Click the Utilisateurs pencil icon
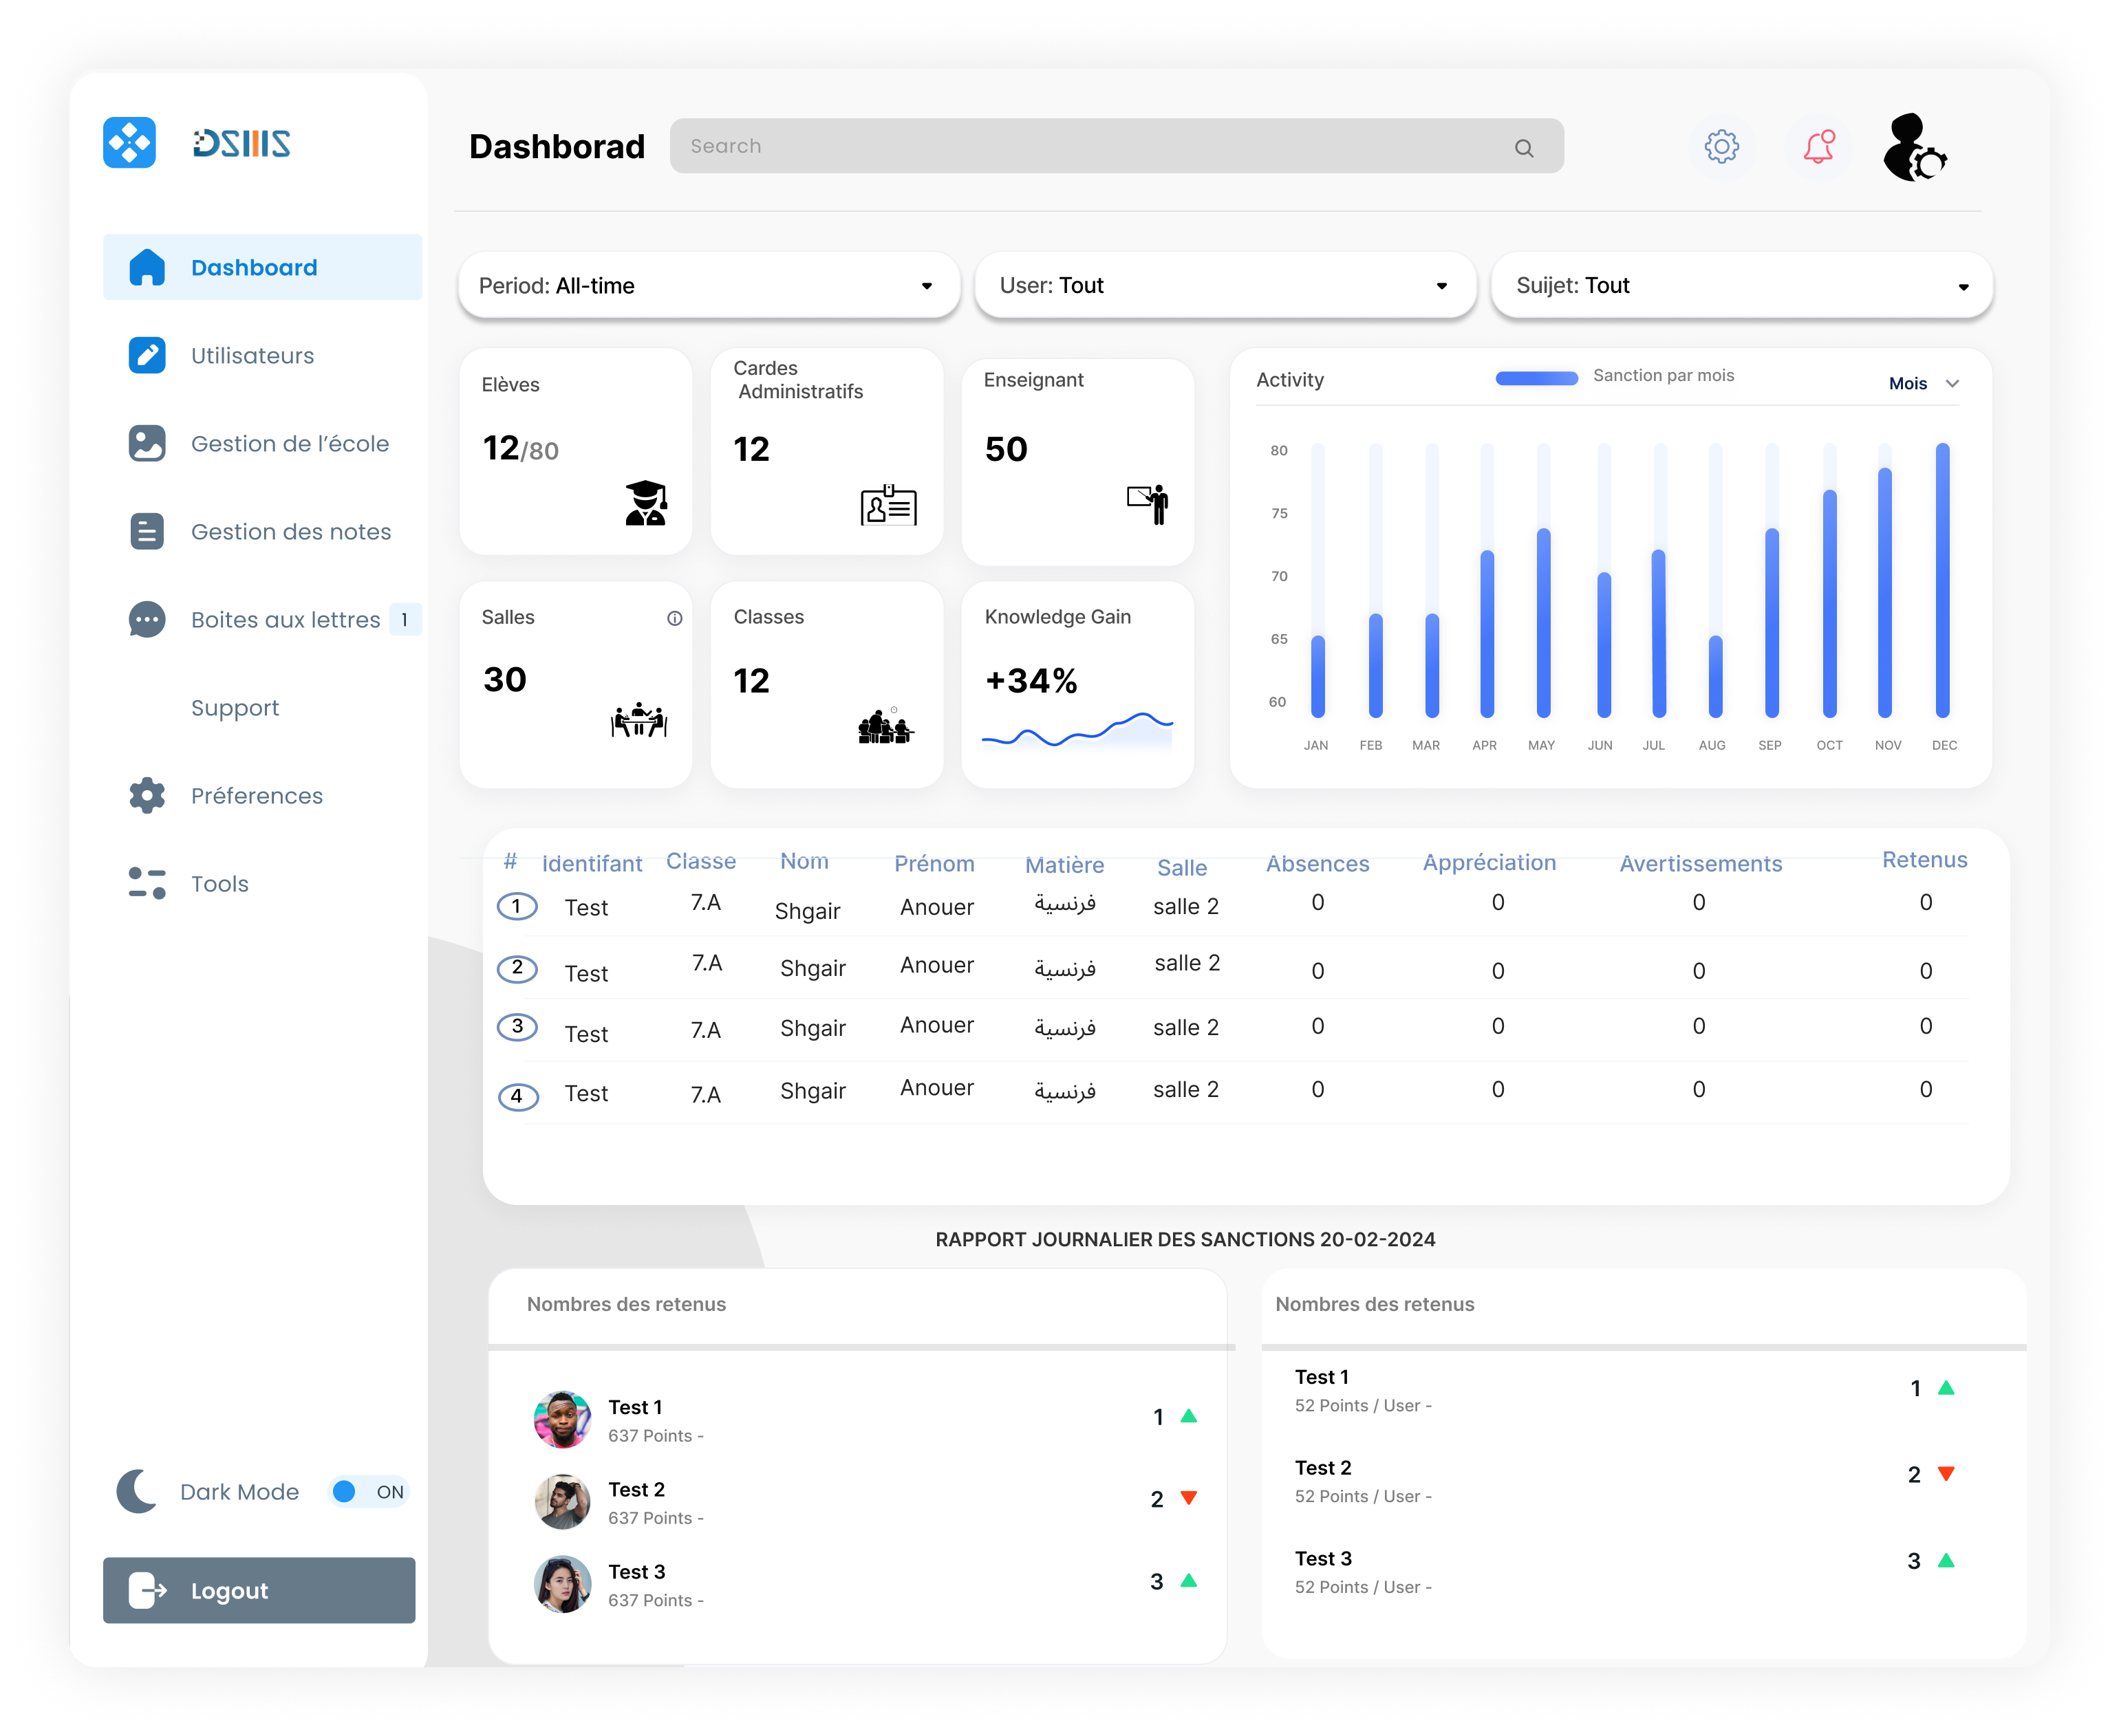 147,355
